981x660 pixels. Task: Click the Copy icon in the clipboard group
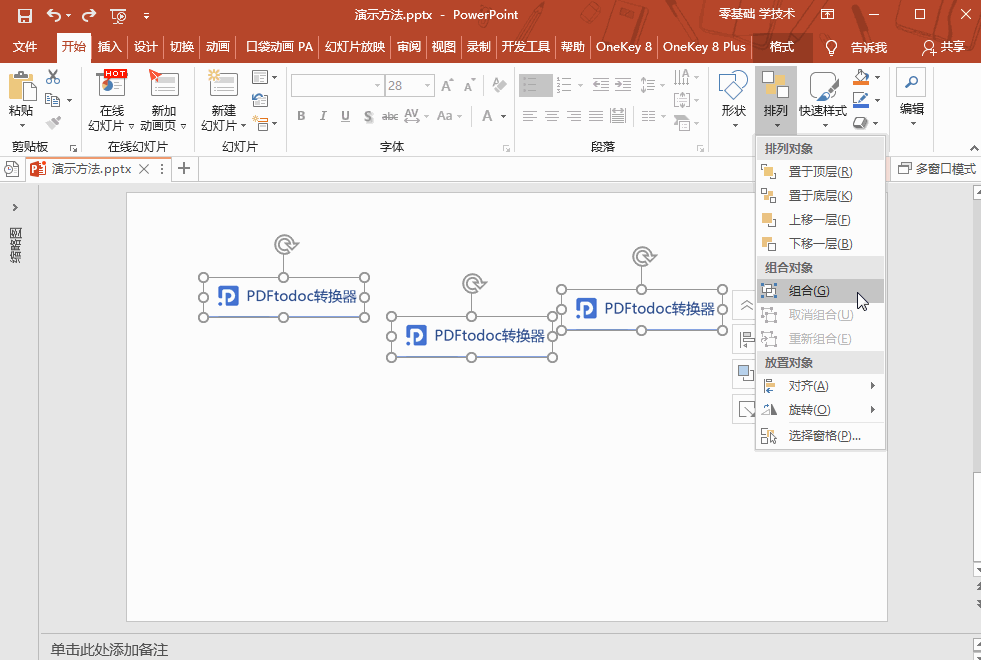(x=53, y=100)
